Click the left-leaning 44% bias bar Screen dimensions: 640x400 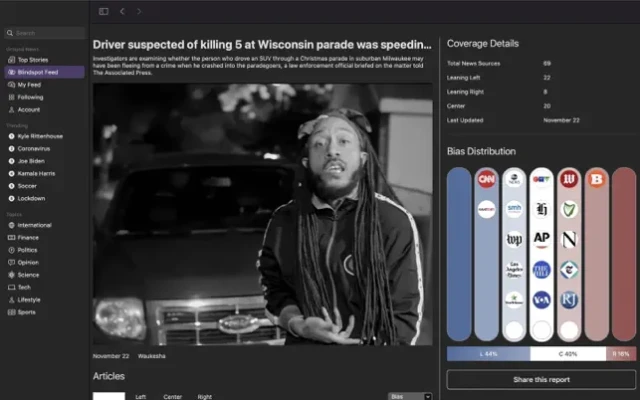coord(488,353)
